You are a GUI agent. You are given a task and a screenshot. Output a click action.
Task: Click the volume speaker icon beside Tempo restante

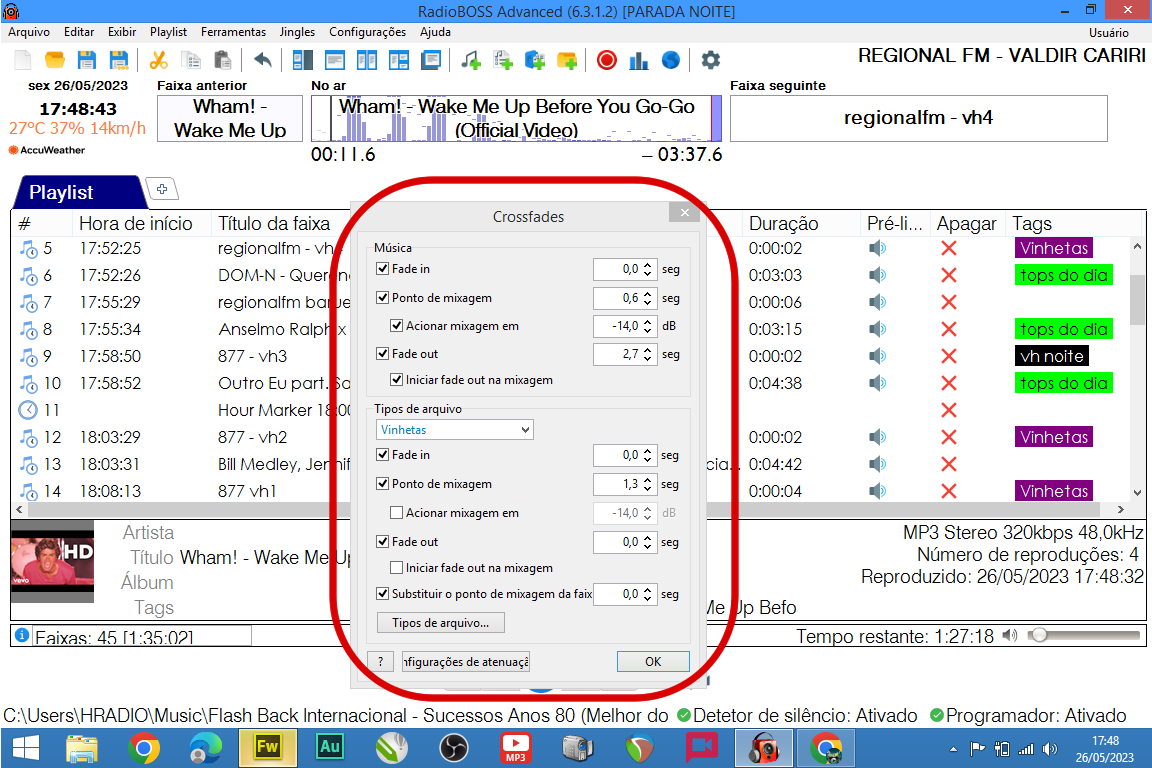coord(1010,635)
